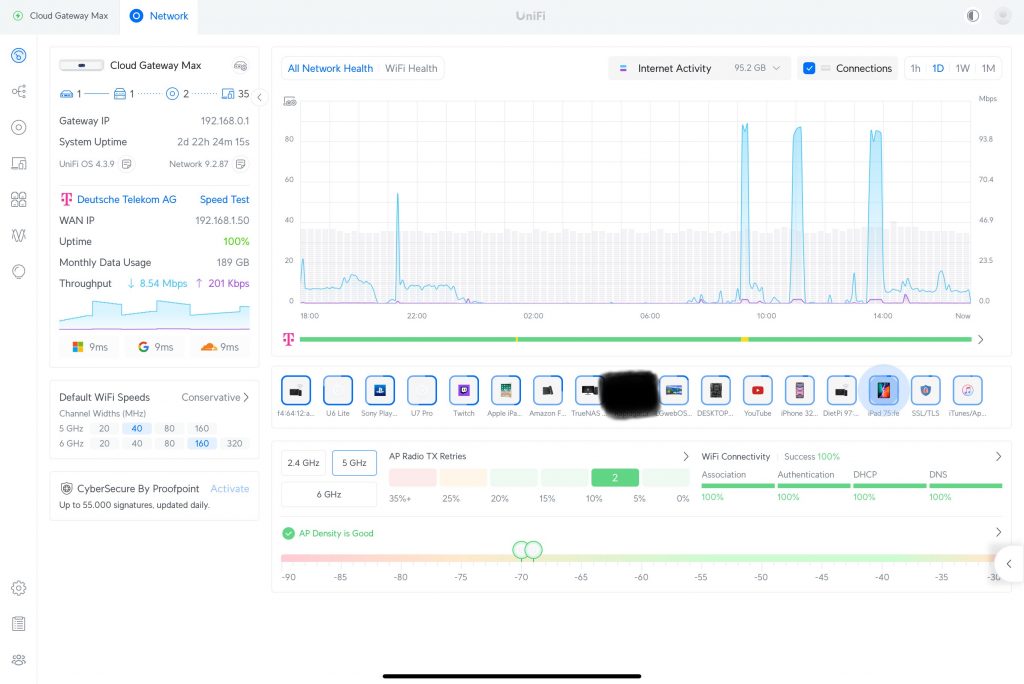Switch to the WiFi Health tab
1024x684 pixels.
(x=411, y=68)
